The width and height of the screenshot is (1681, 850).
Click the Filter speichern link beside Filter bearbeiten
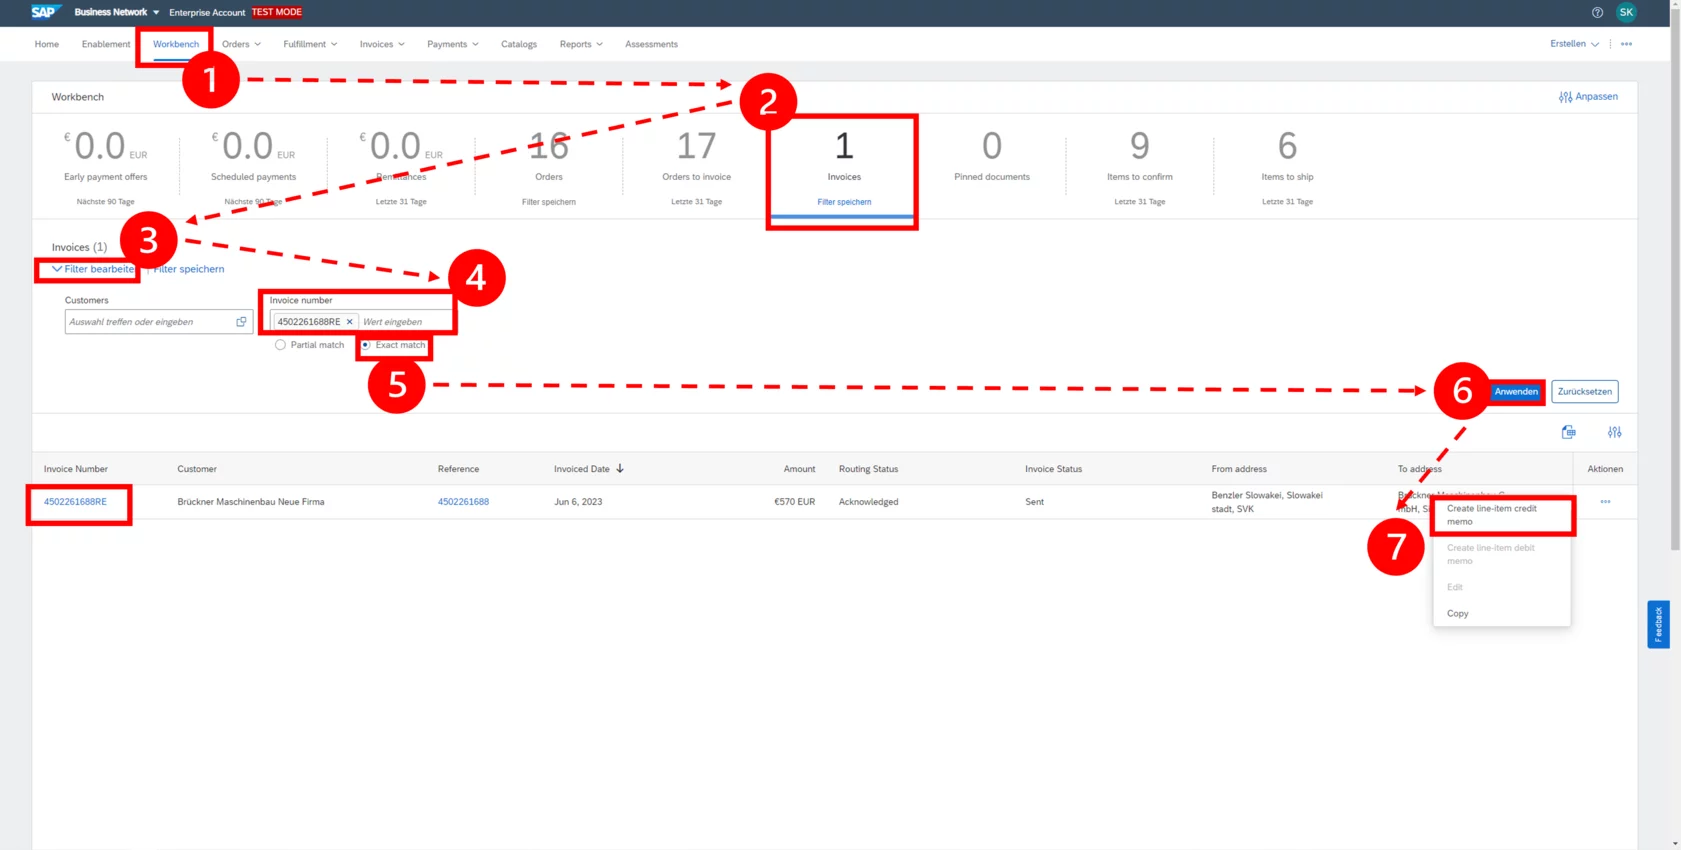click(x=189, y=269)
